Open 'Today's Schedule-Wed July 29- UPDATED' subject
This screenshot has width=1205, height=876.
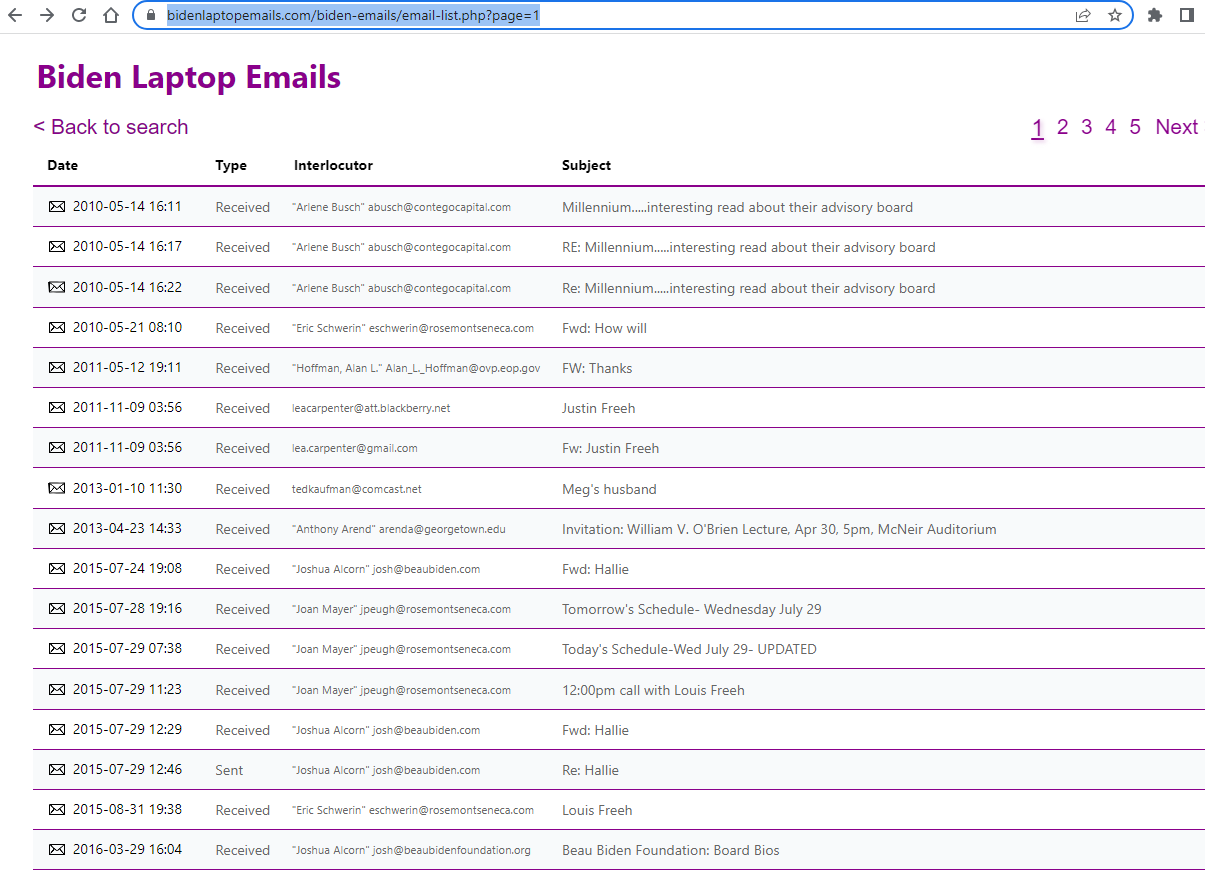689,649
